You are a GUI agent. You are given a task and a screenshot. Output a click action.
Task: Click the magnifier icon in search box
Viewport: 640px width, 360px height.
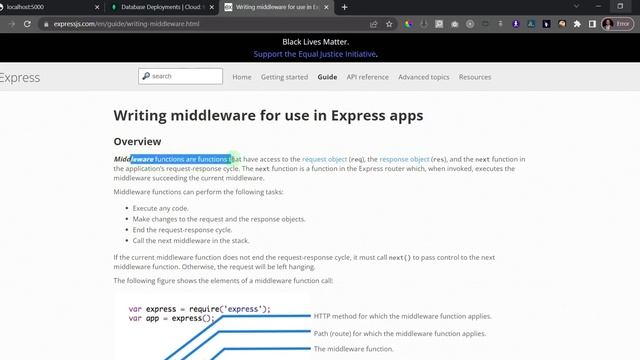coord(146,76)
